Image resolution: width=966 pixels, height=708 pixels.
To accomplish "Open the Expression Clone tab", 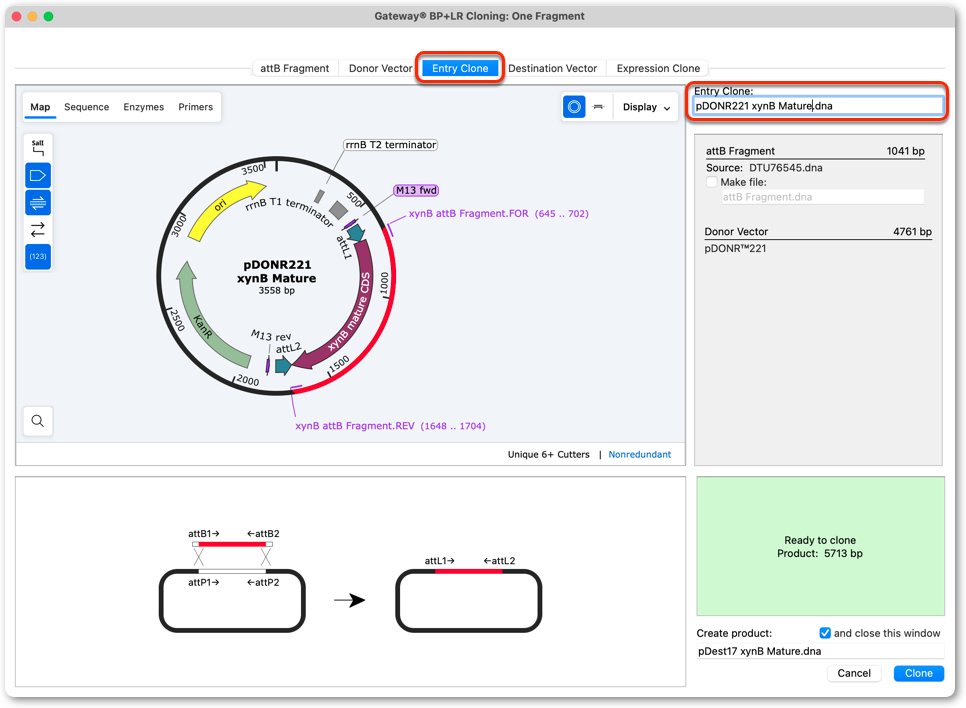I will tap(658, 68).
